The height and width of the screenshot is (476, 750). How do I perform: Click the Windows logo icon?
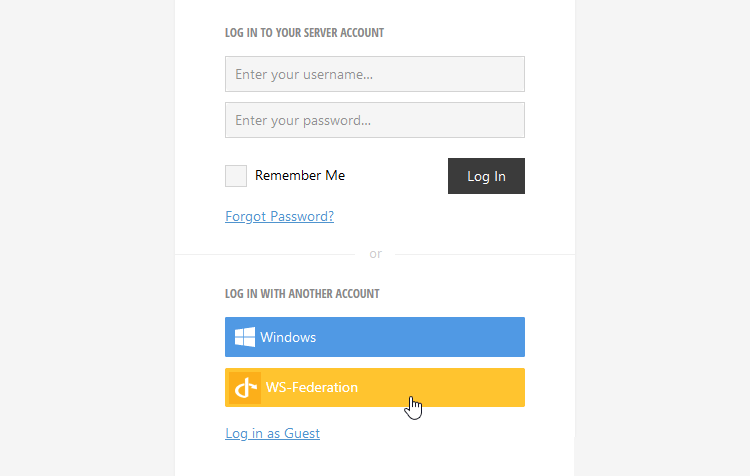click(x=244, y=337)
